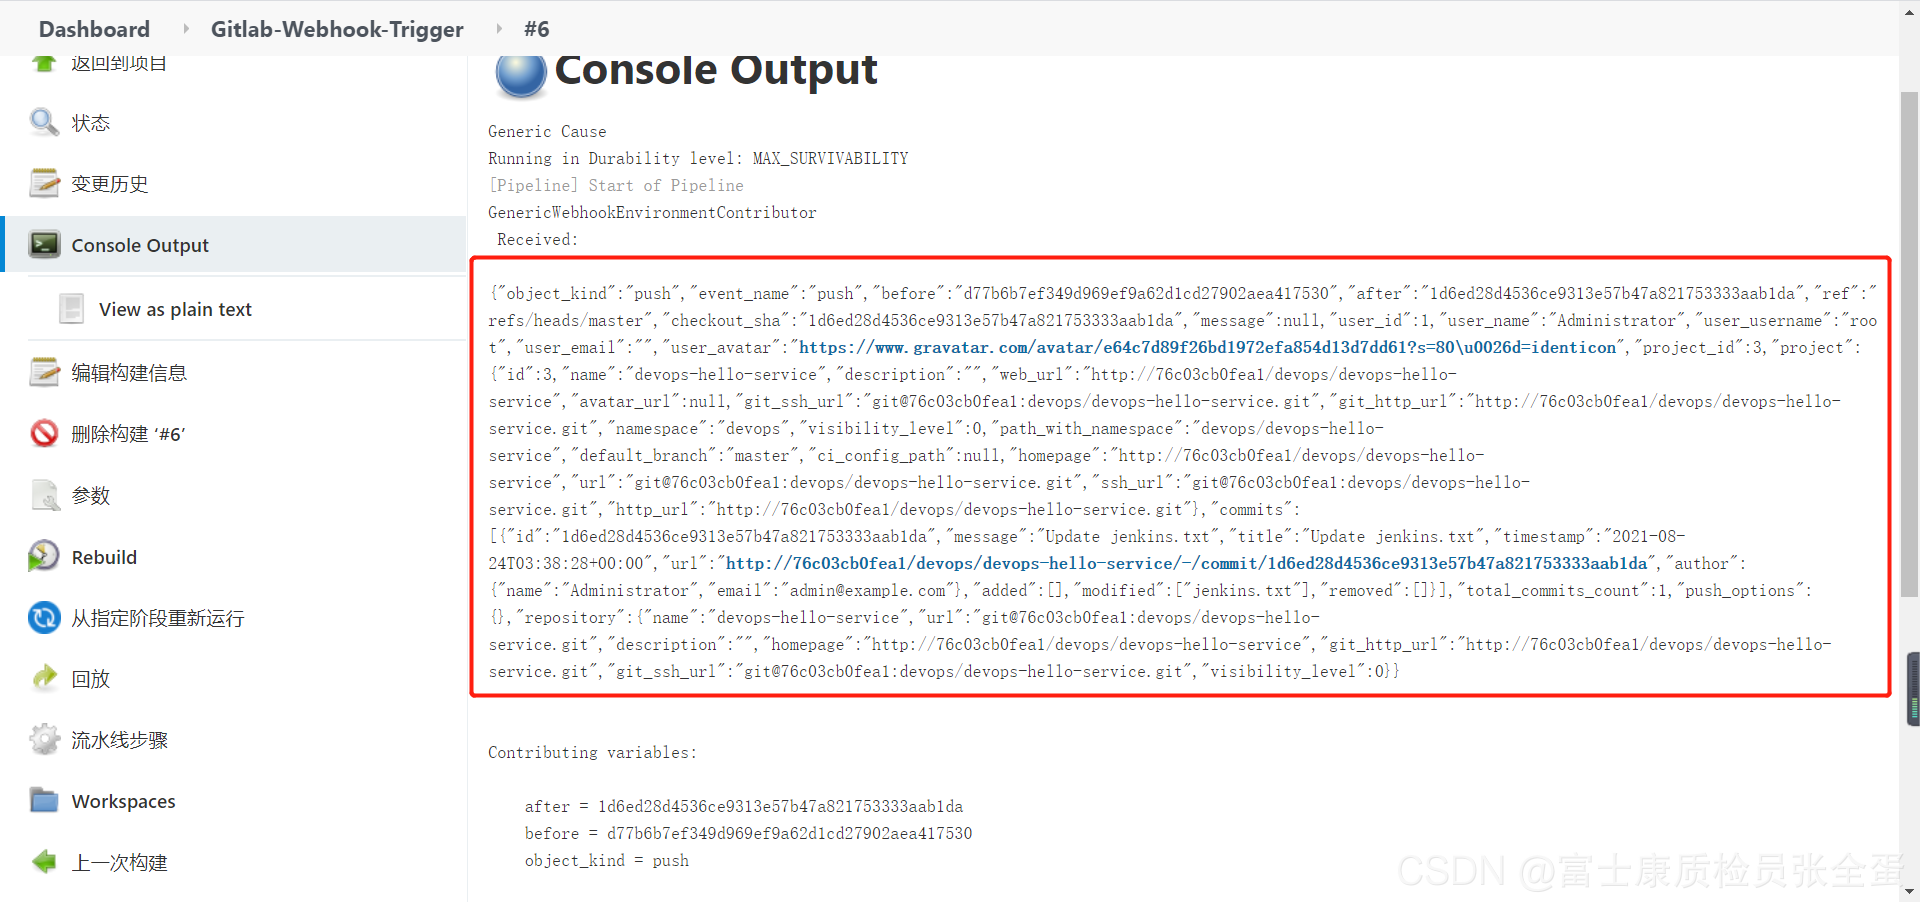Open the 变更历史 sidebar link
Viewport: 1920px width, 902px height.
tap(110, 184)
